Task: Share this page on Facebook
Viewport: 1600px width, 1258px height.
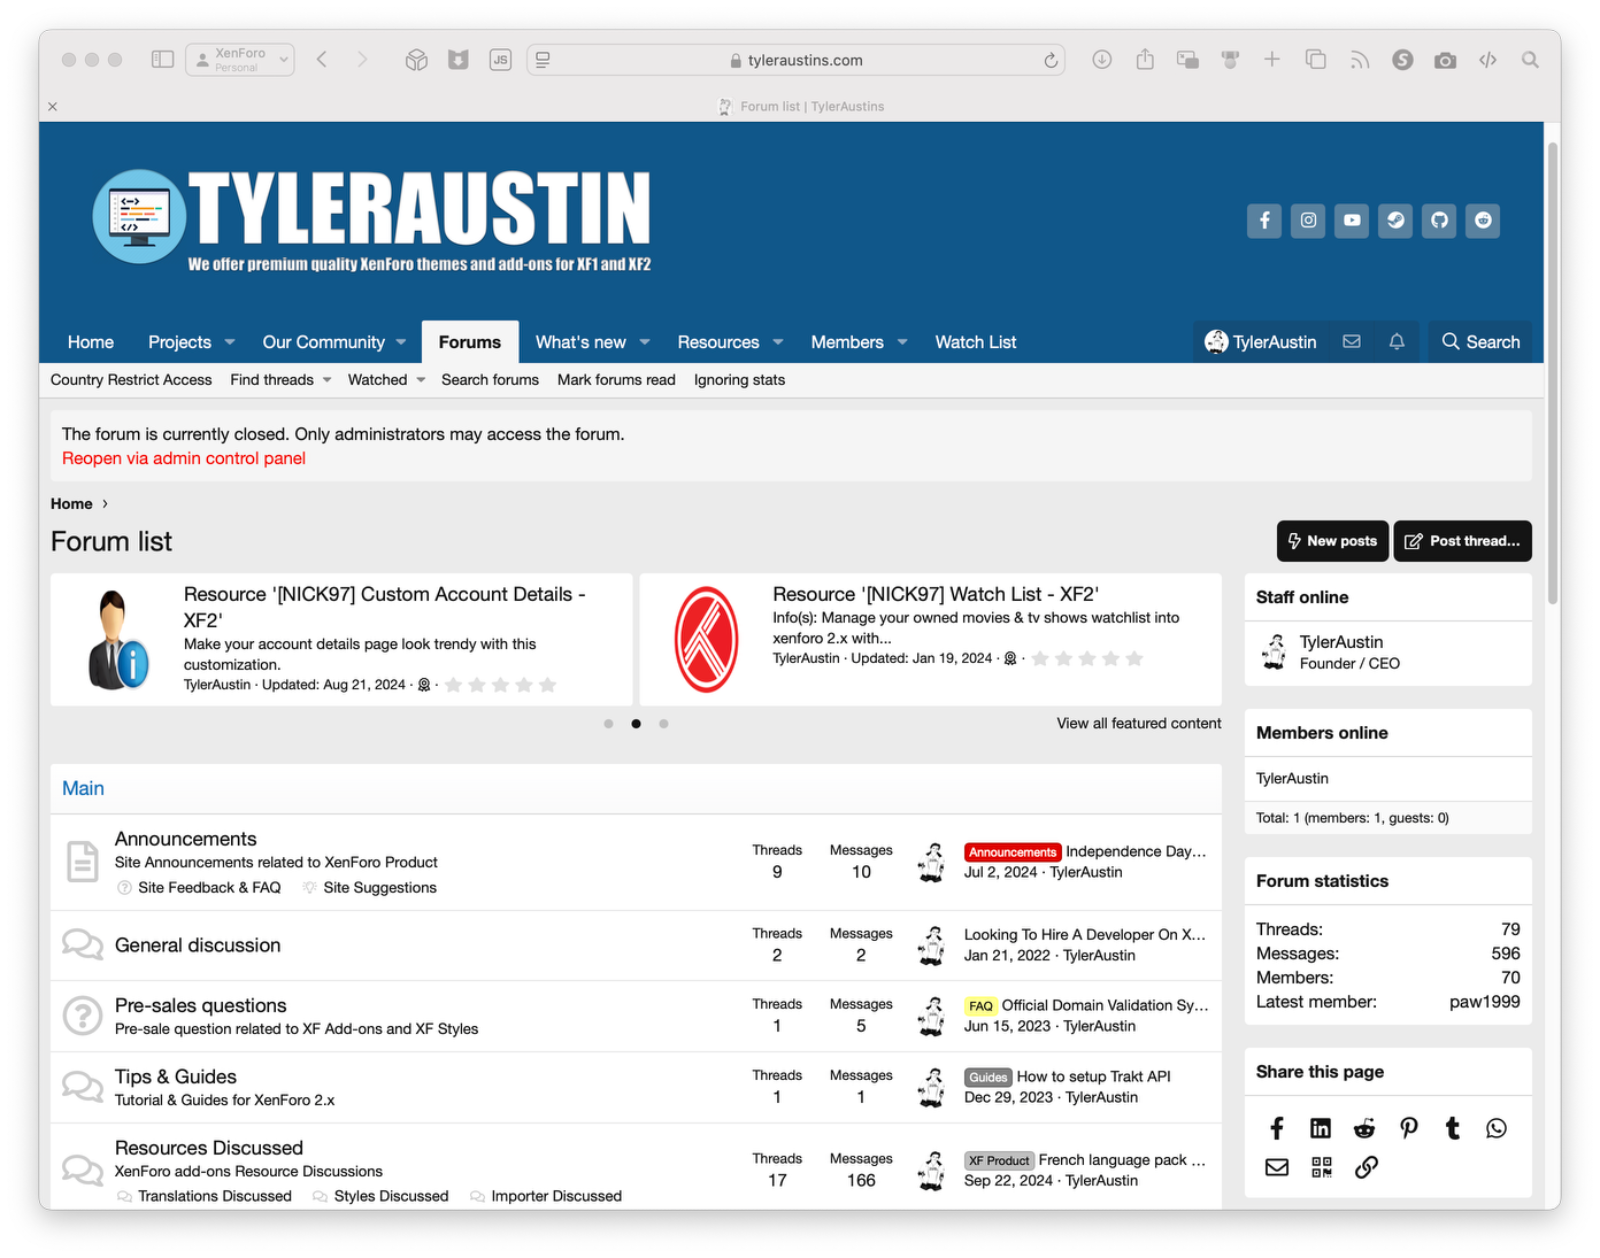Action: pyautogui.click(x=1277, y=1129)
